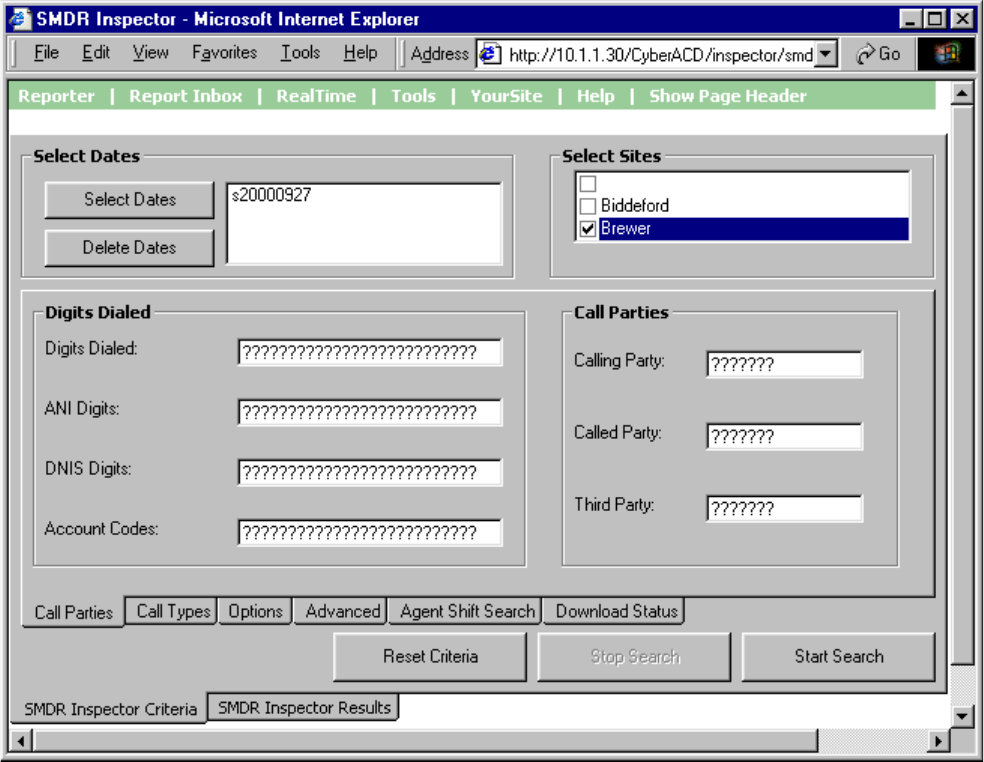Image resolution: width=984 pixels, height=762 pixels.
Task: Open the Favorites menu
Action: [x=225, y=53]
